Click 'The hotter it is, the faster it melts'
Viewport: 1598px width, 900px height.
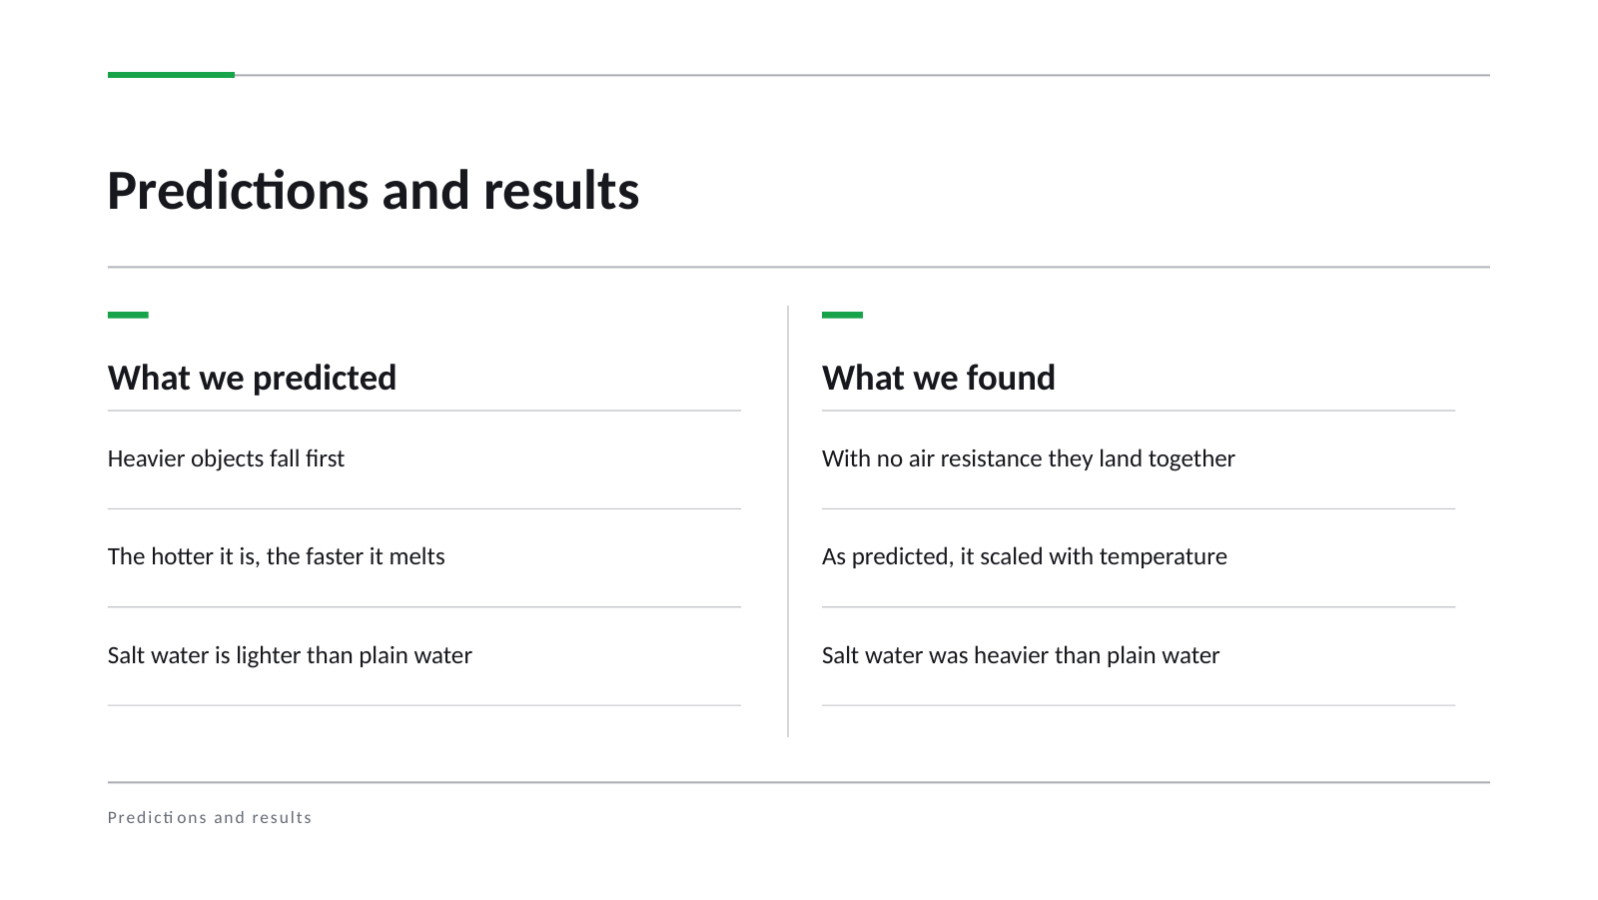pos(276,557)
